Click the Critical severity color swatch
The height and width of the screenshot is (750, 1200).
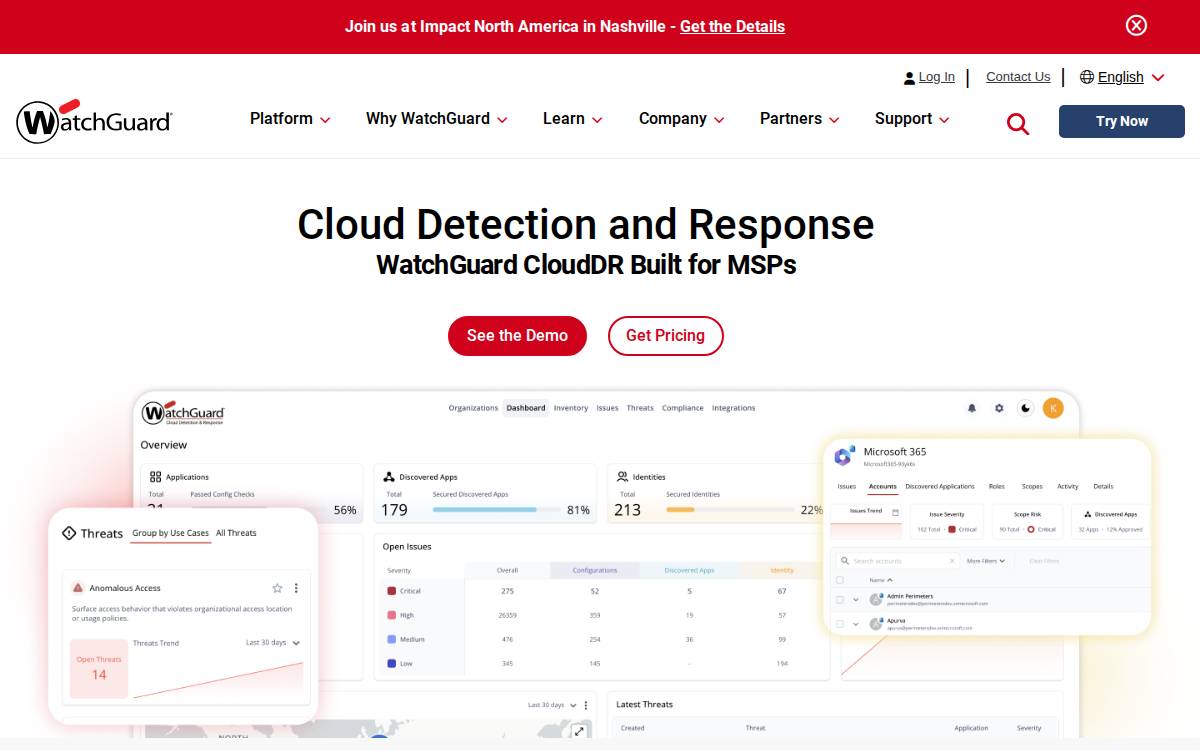392,591
